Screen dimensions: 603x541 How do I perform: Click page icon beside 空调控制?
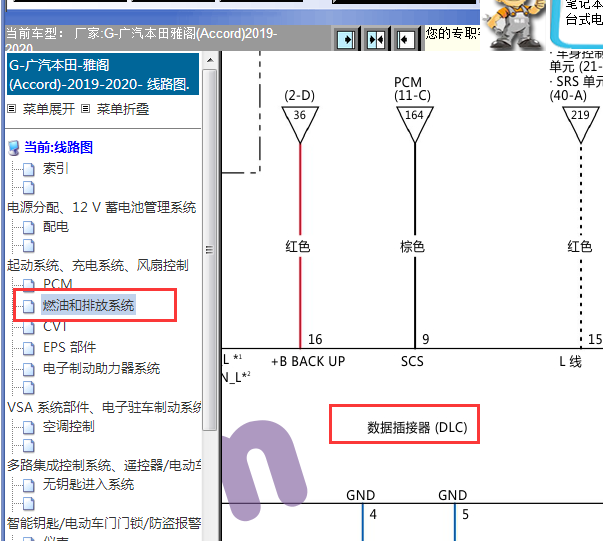click(29, 427)
